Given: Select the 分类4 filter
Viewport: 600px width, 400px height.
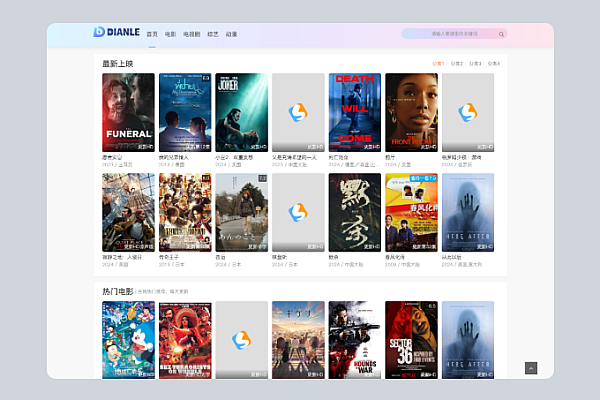Looking at the screenshot, I should pyautogui.click(x=494, y=64).
